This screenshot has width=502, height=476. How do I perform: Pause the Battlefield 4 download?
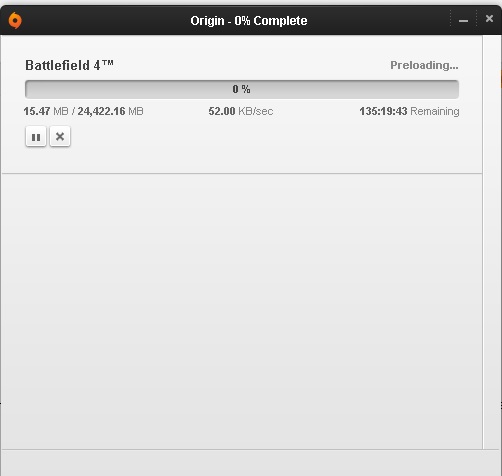pos(36,136)
